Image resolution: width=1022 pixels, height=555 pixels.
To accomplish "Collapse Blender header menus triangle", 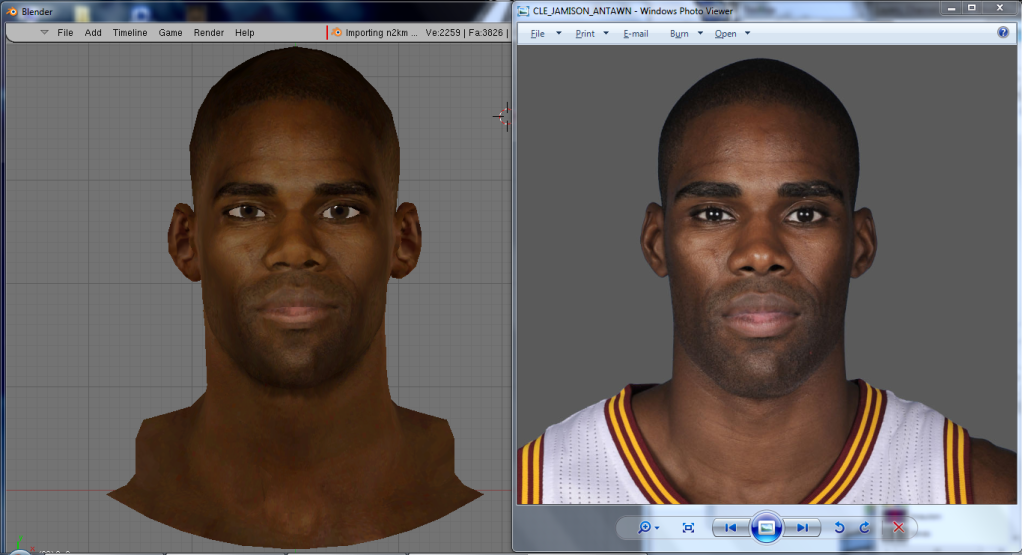I will [44, 32].
